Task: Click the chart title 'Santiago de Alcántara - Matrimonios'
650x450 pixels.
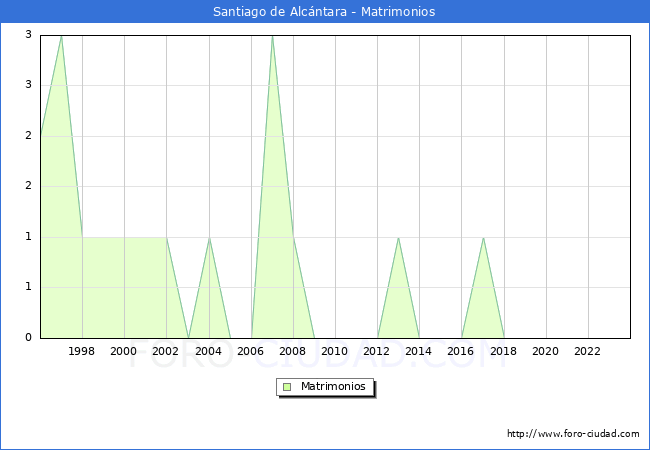Action: [324, 12]
